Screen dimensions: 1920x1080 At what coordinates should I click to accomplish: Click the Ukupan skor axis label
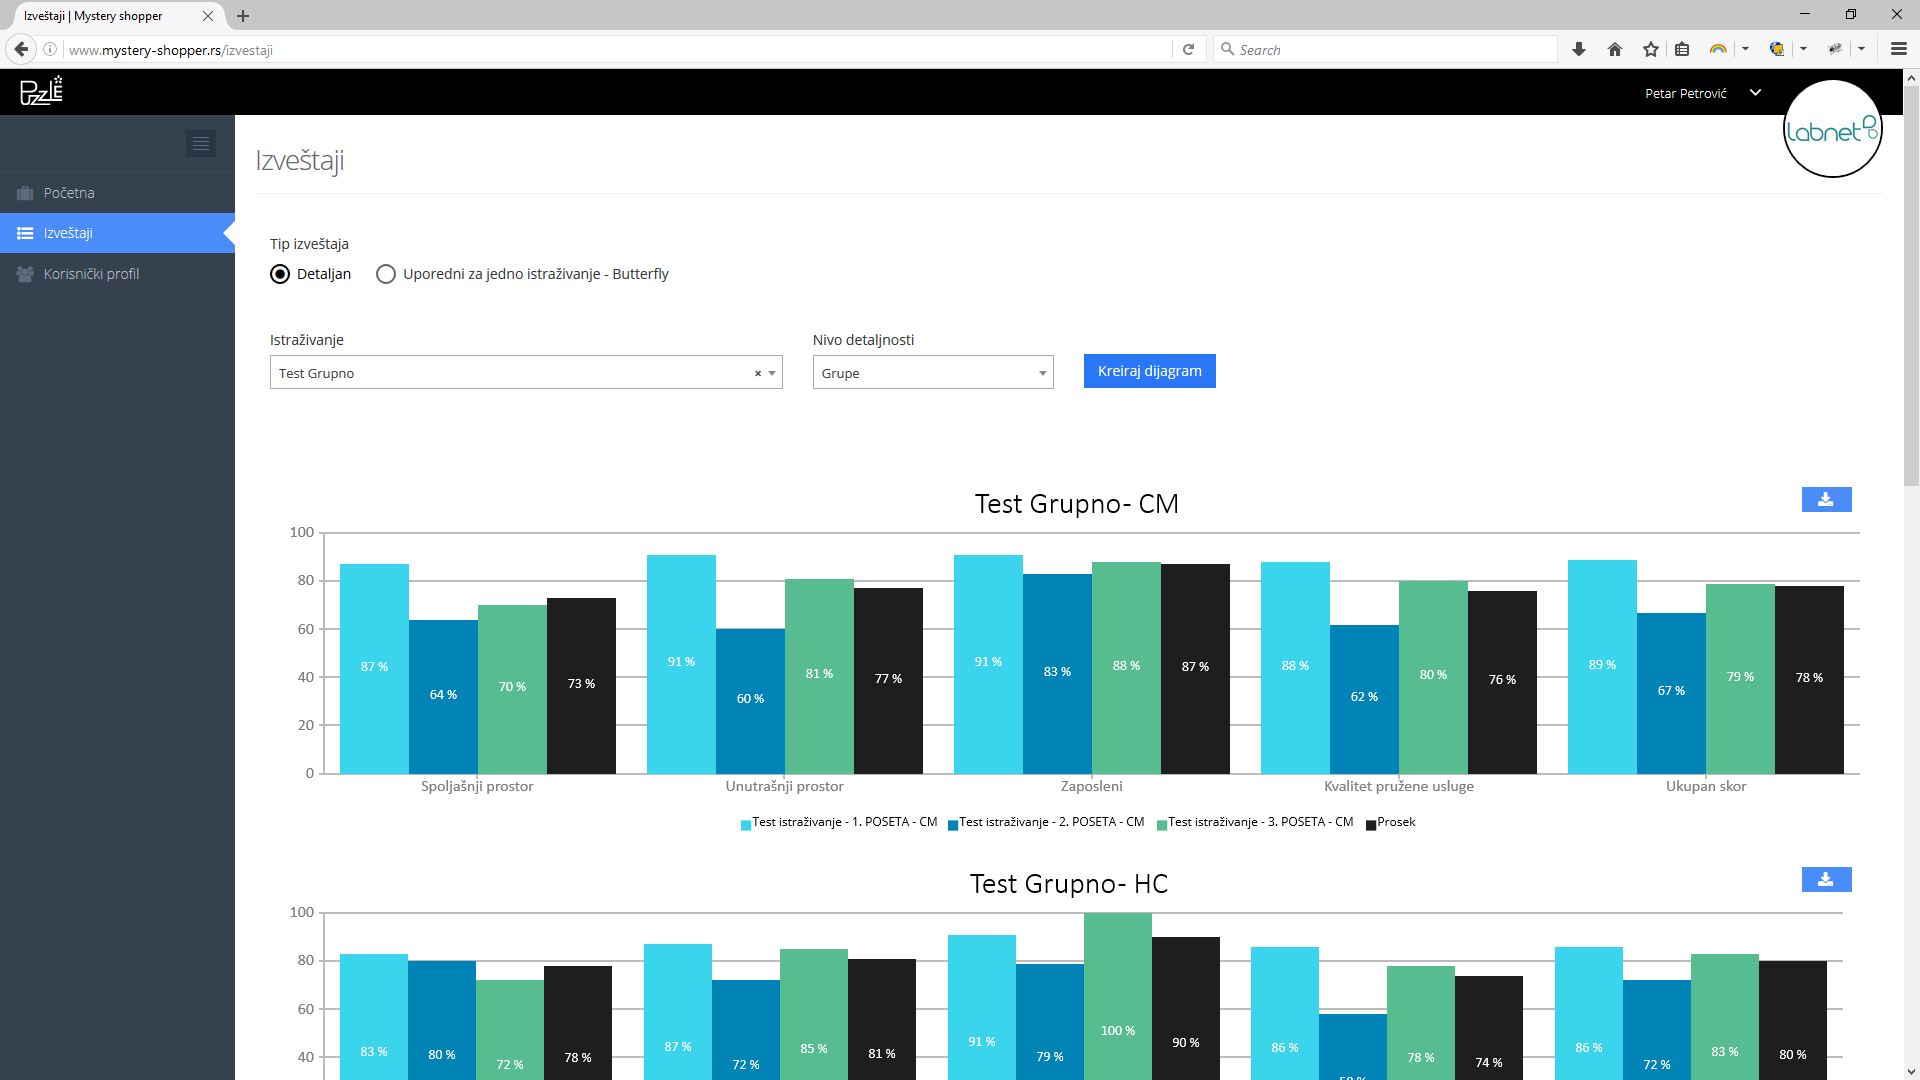click(1706, 786)
